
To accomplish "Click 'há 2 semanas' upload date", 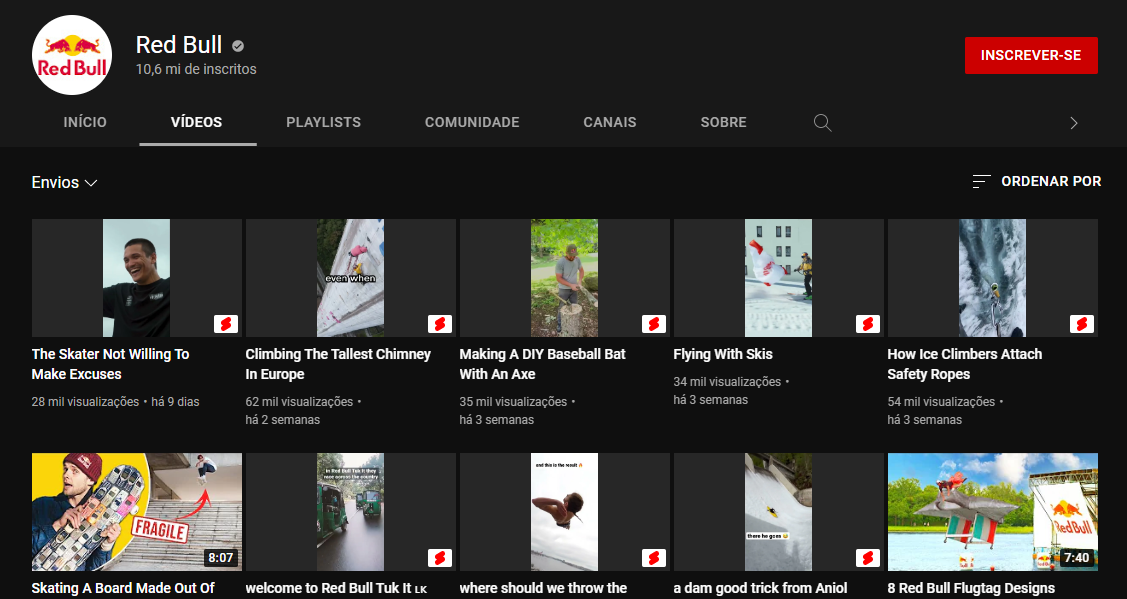I will 282,420.
